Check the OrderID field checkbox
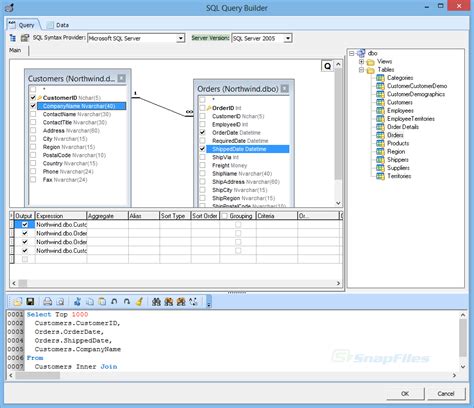 [202, 108]
